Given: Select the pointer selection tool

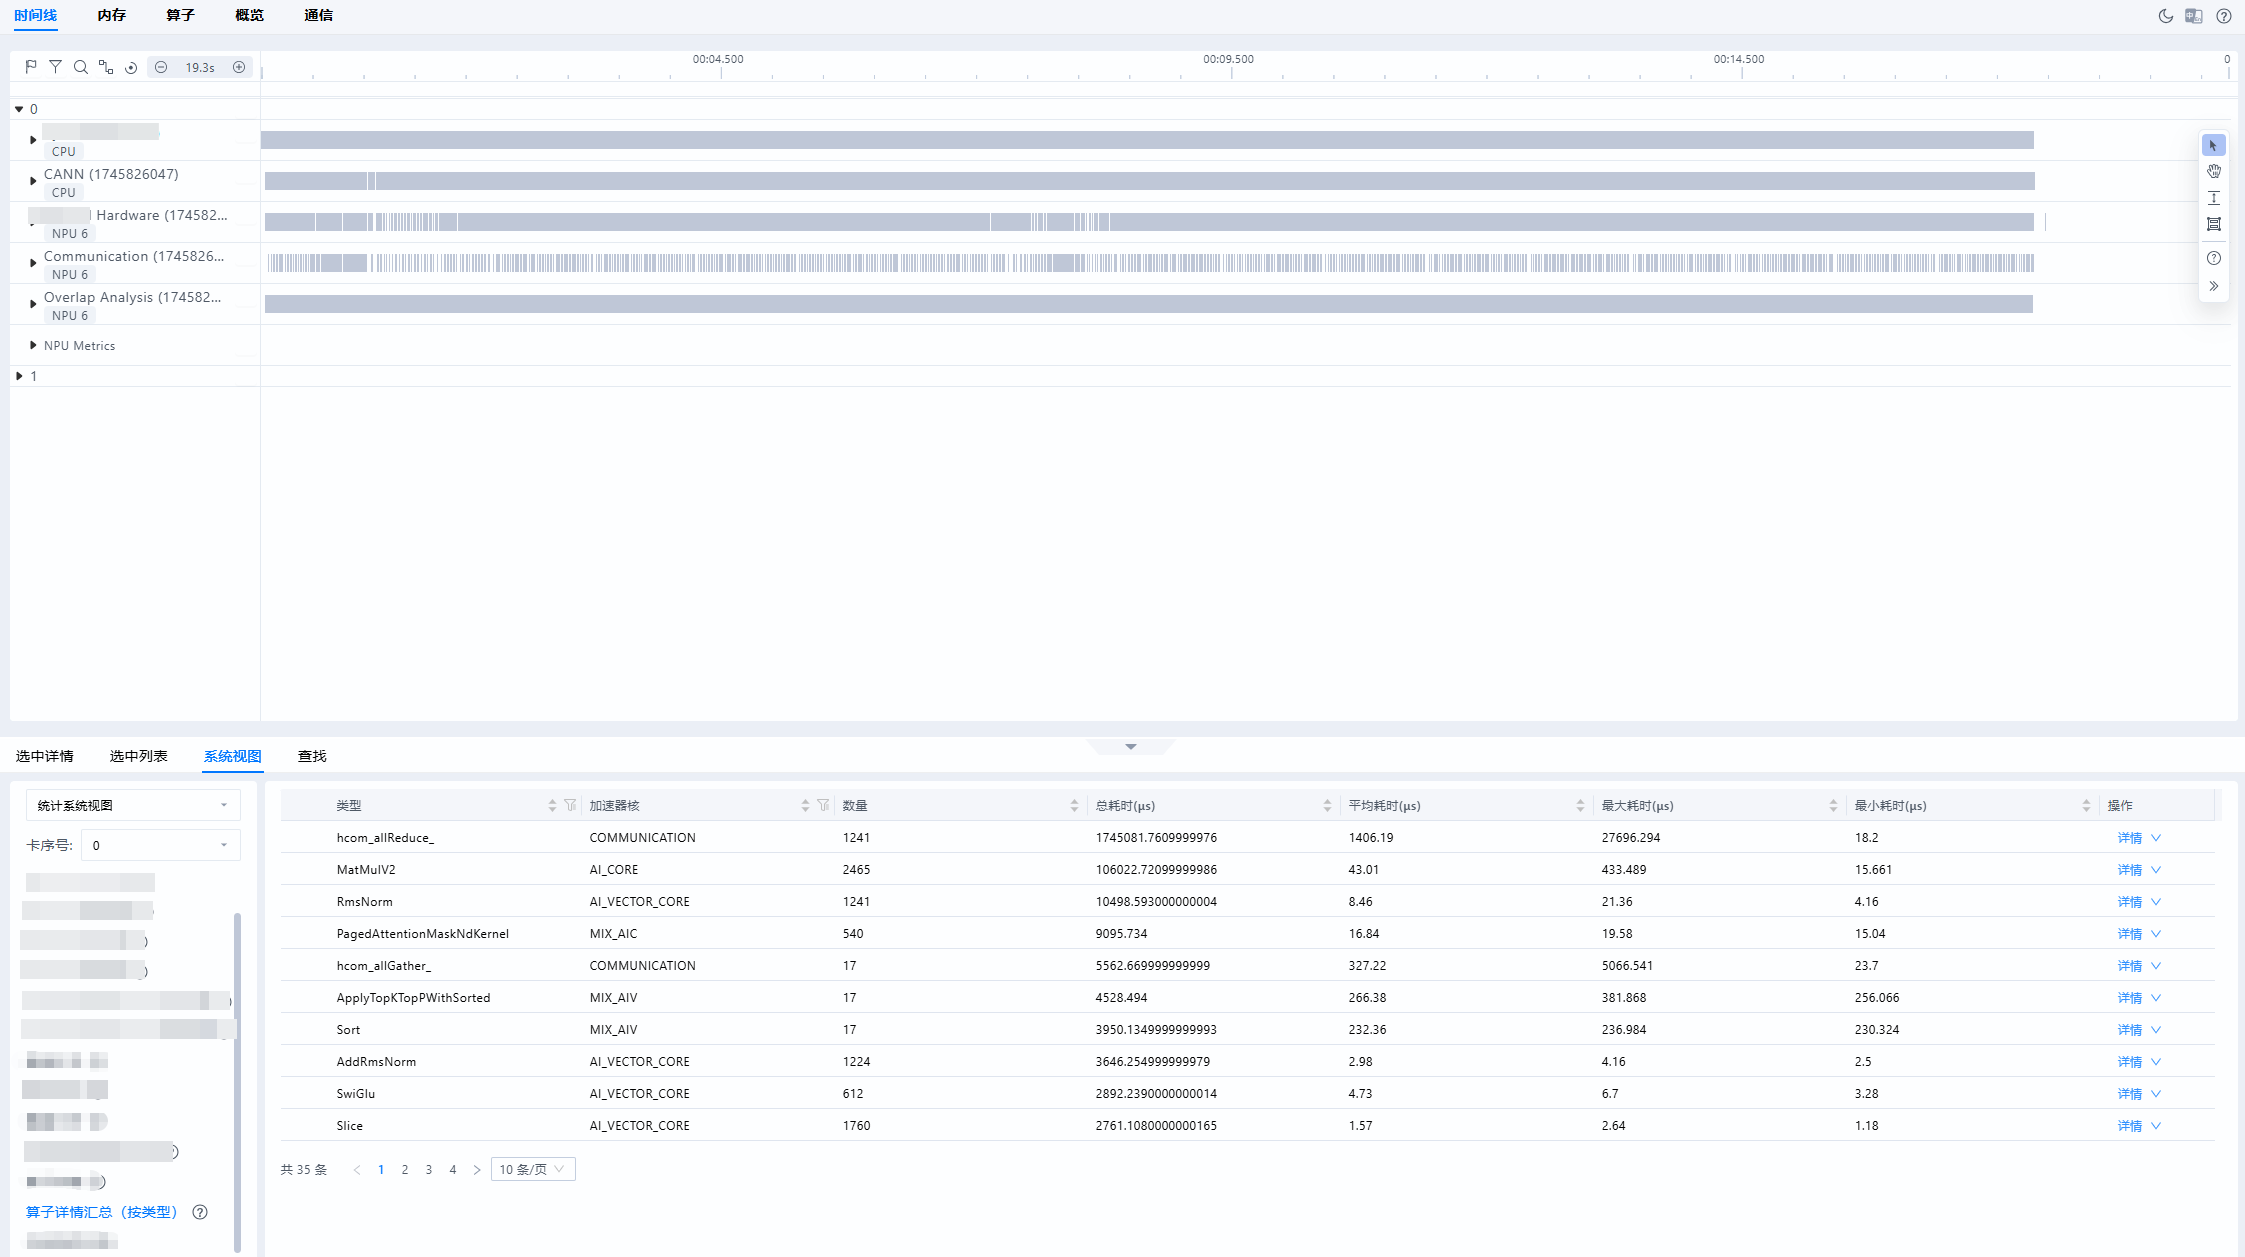Looking at the screenshot, I should click(2214, 145).
